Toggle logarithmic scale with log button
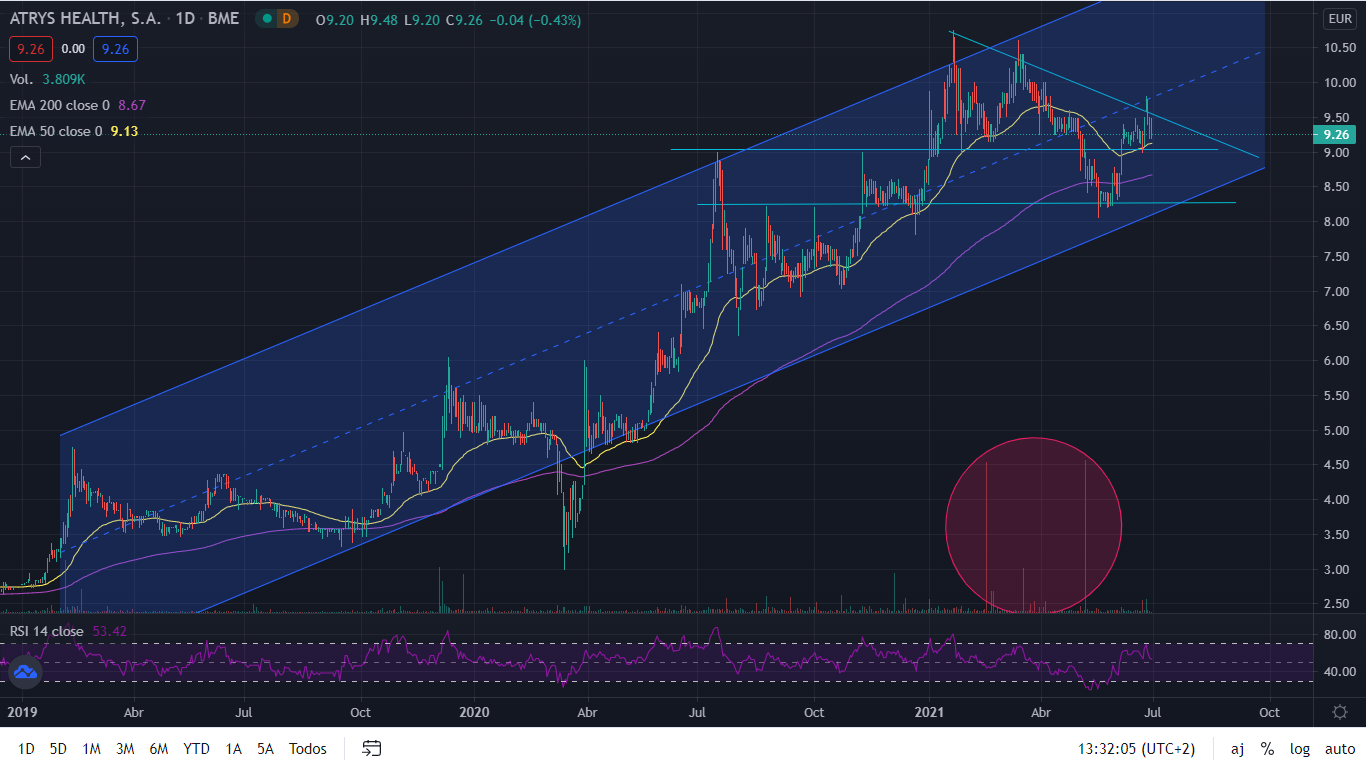The image size is (1366, 768). [1300, 748]
